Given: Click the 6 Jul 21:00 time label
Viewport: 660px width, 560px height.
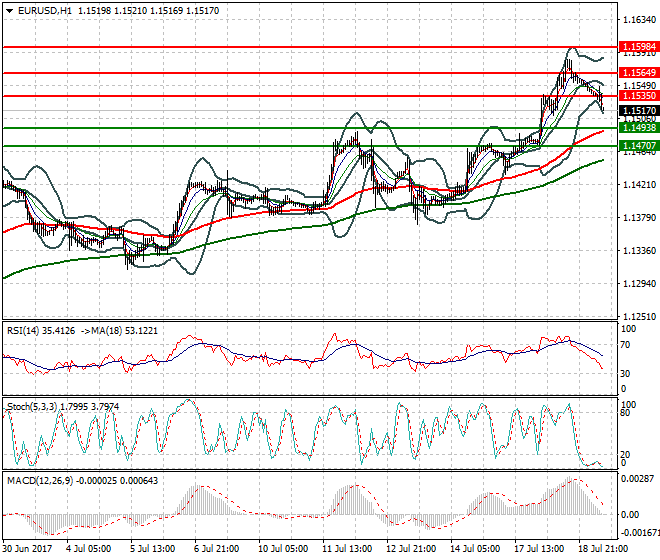Looking at the screenshot, I should tap(216, 549).
